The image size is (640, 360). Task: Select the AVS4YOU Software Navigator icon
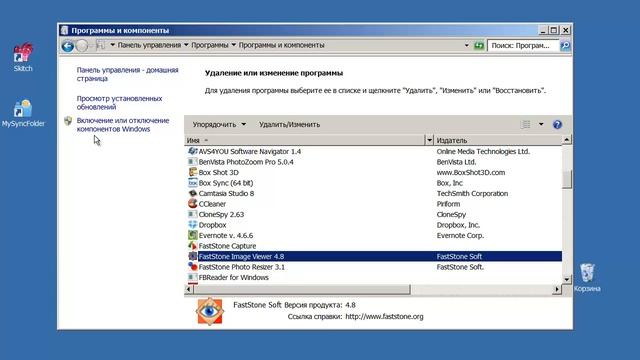193,151
